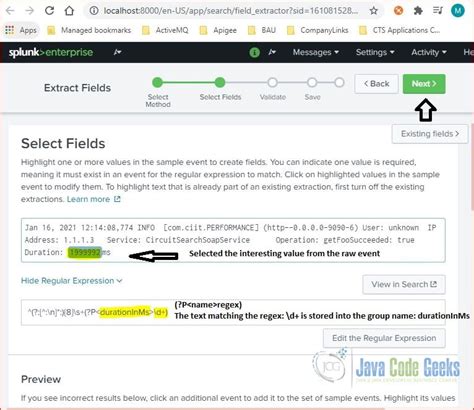Click 'INFO' in the sample event
This screenshot has width=474, height=410.
tap(146, 228)
